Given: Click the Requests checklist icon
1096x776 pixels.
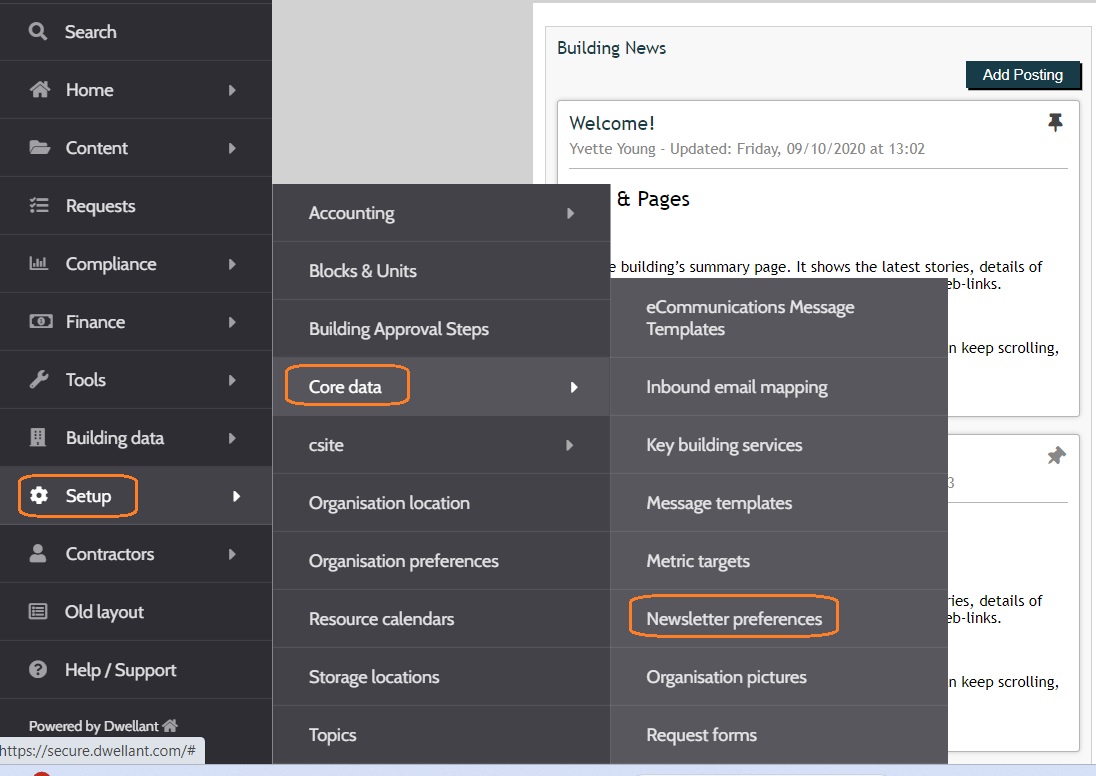Looking at the screenshot, I should [x=38, y=206].
